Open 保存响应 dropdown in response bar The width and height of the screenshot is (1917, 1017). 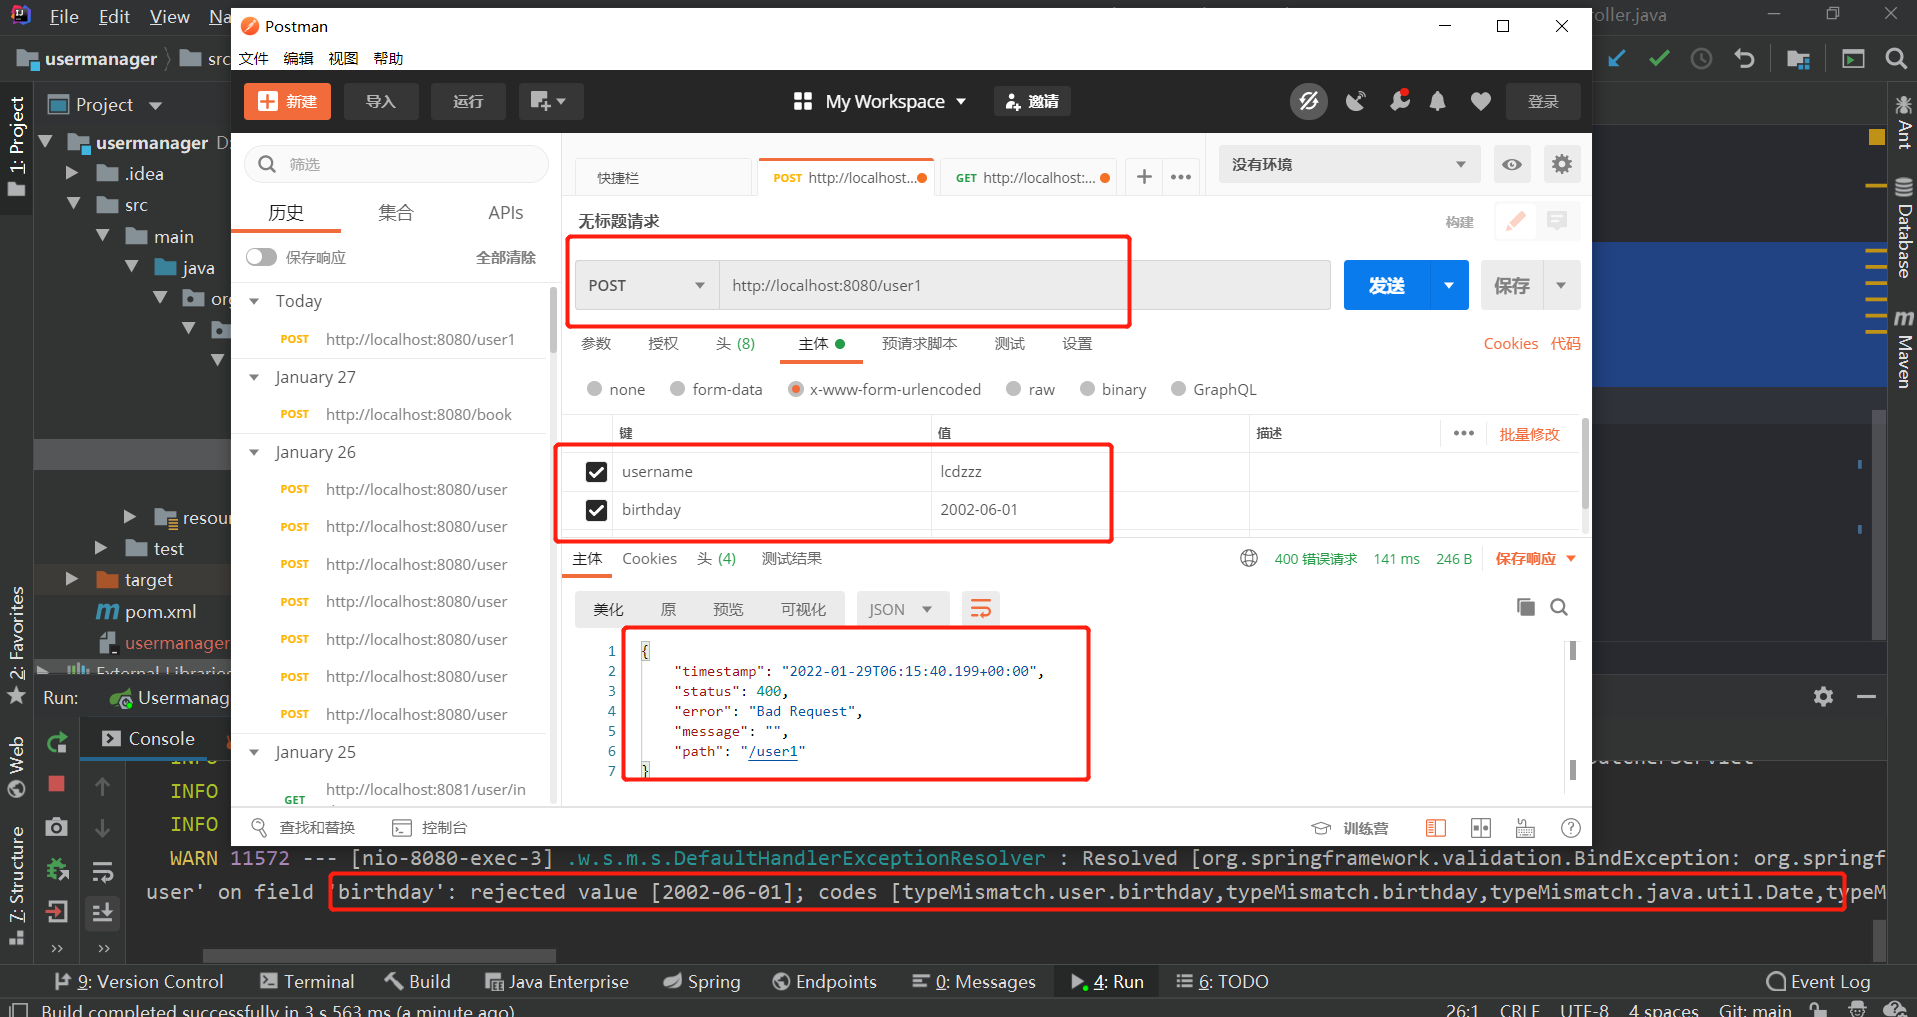click(x=1535, y=558)
